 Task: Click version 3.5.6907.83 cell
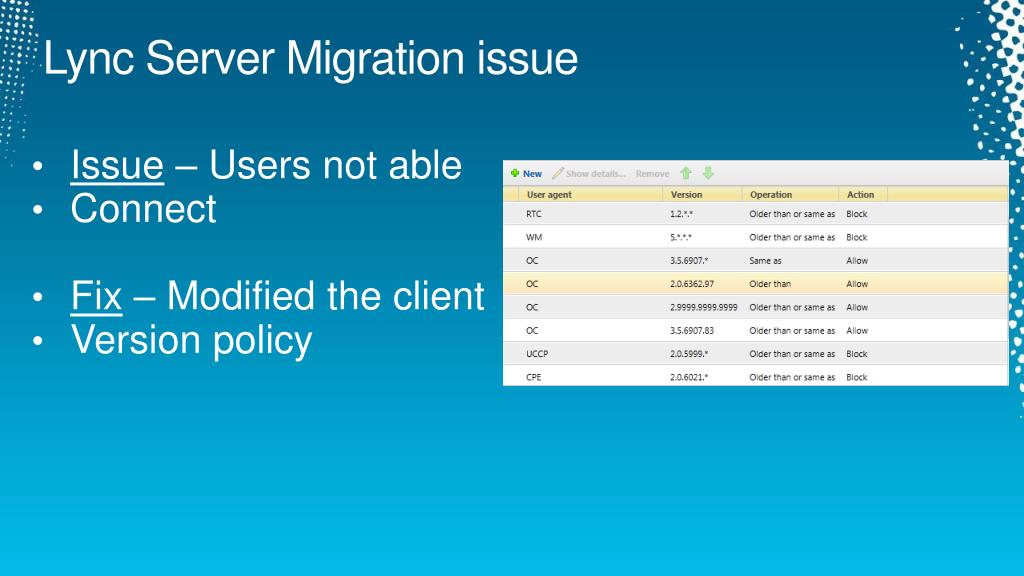click(x=692, y=331)
